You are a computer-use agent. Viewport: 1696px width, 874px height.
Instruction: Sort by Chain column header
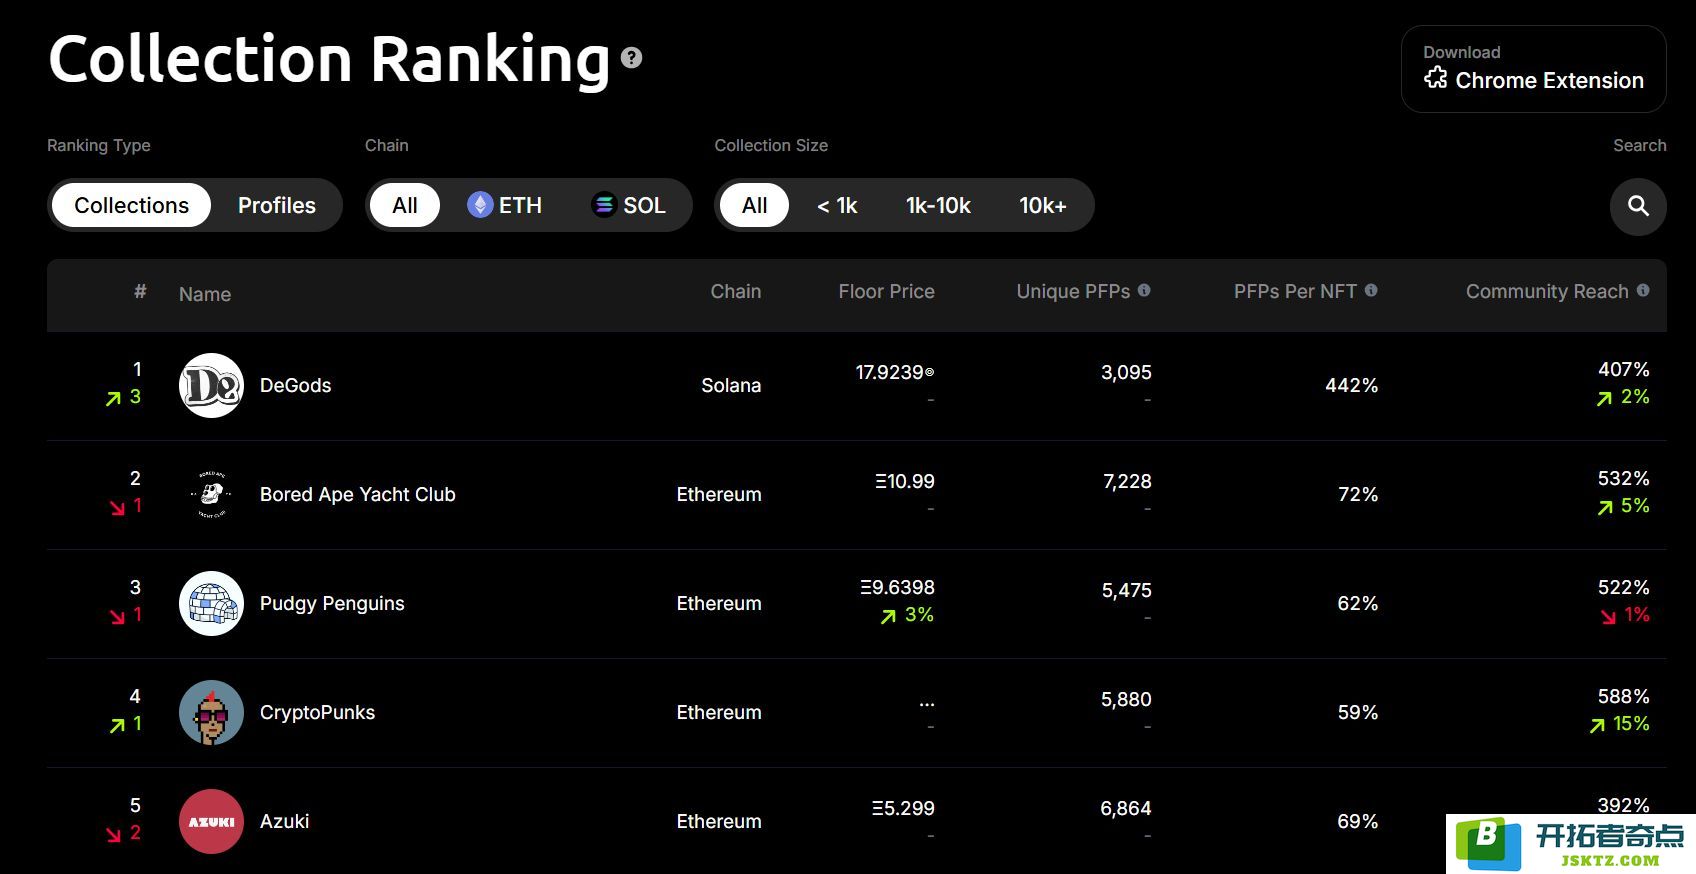(x=736, y=291)
